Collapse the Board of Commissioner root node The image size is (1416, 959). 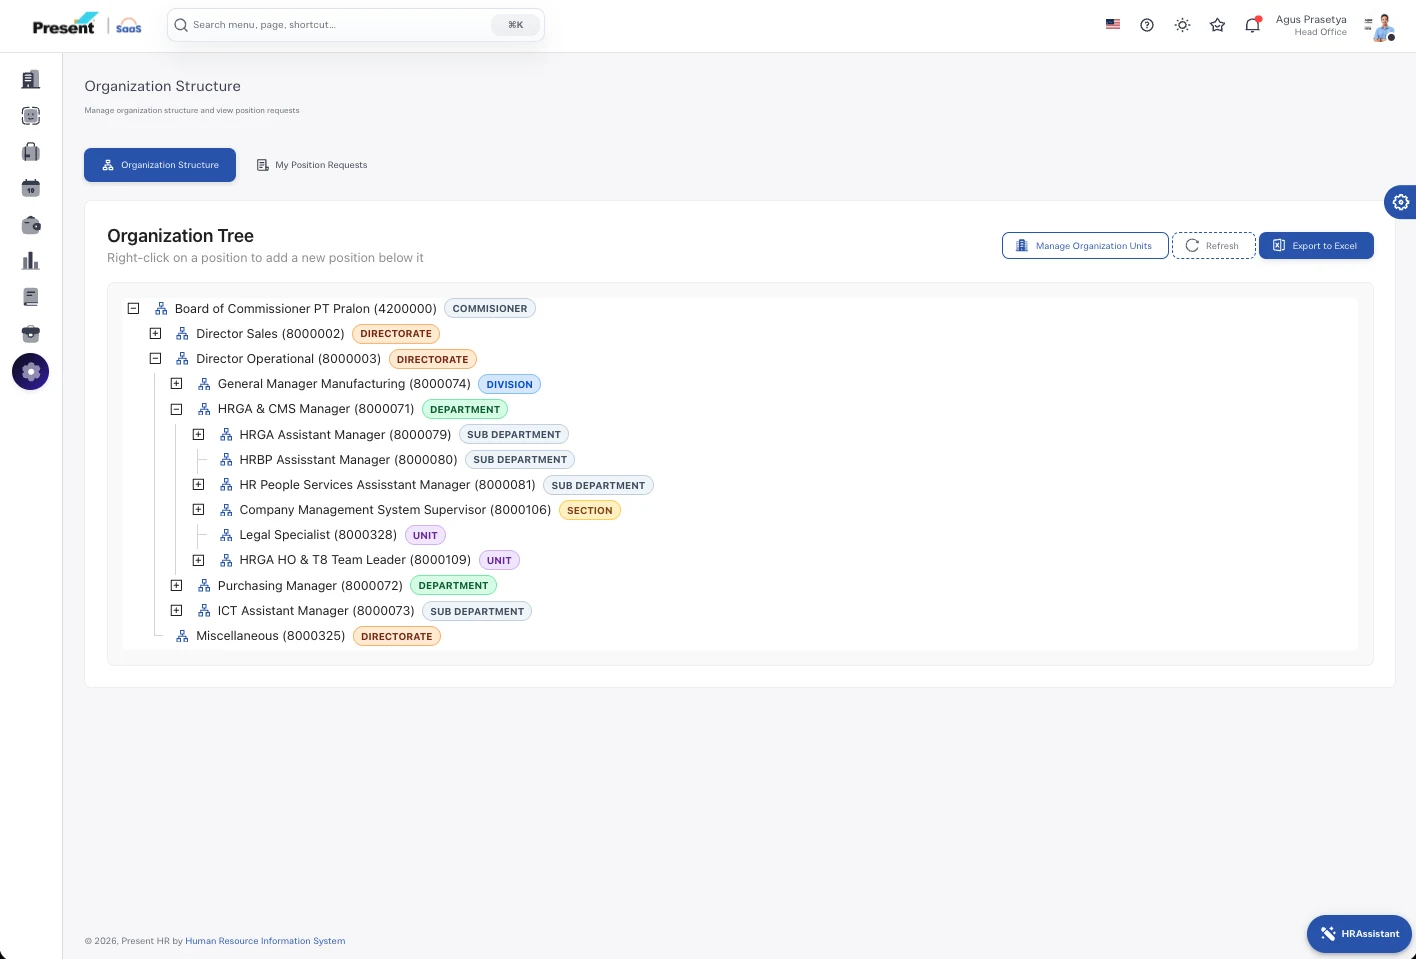pyautogui.click(x=133, y=308)
